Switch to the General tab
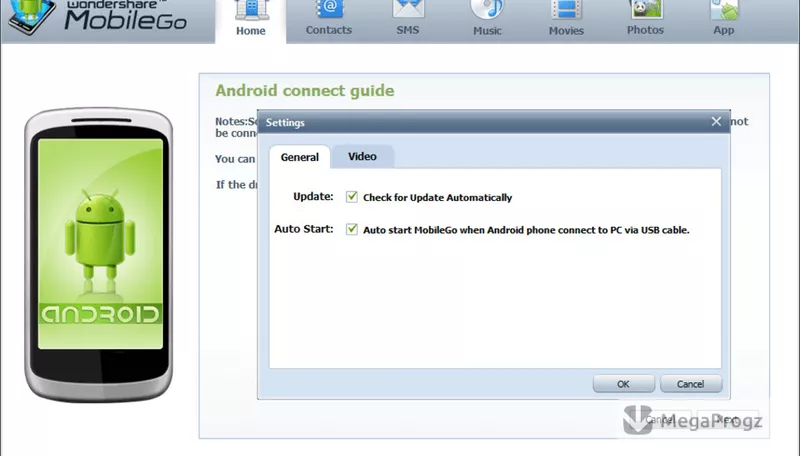 click(299, 157)
